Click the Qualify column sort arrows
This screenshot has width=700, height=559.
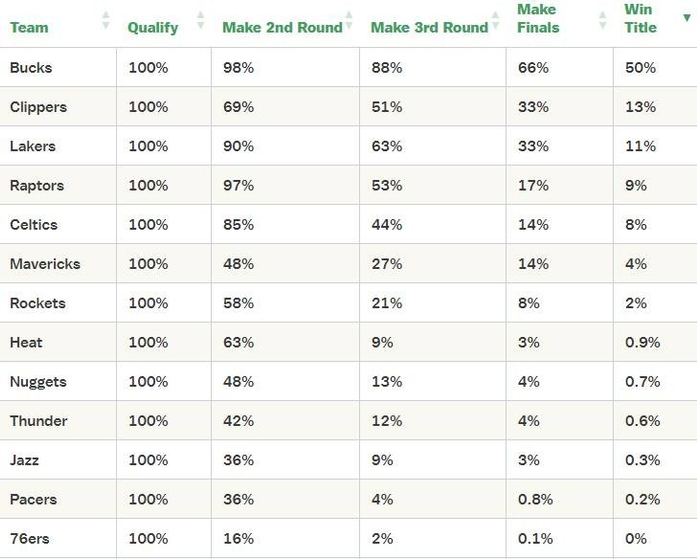[201, 19]
